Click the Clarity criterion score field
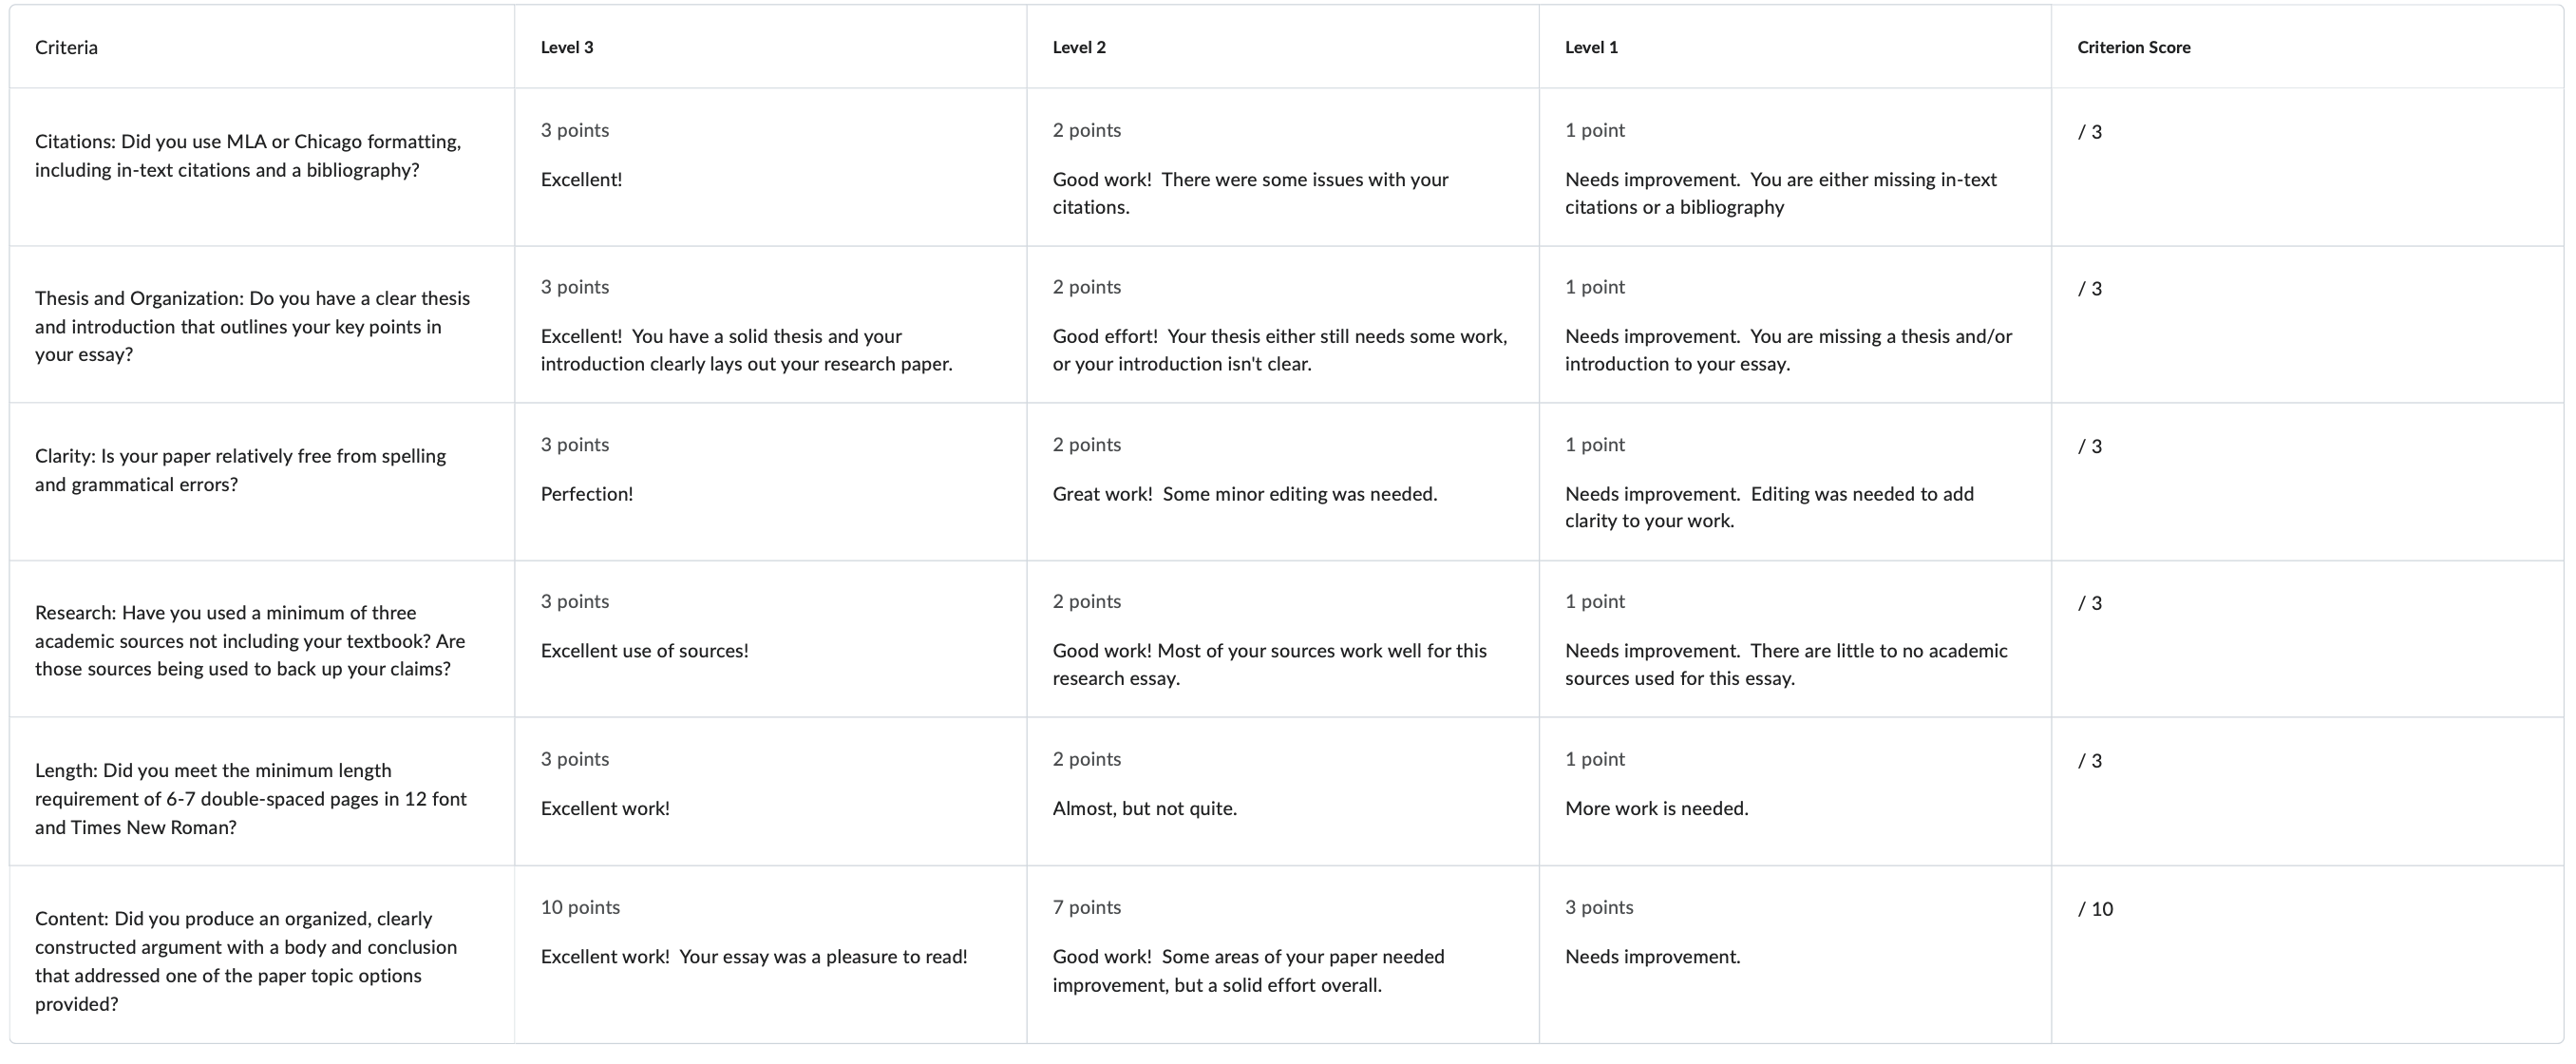Viewport: 2576px width, 1064px height. click(x=2090, y=446)
